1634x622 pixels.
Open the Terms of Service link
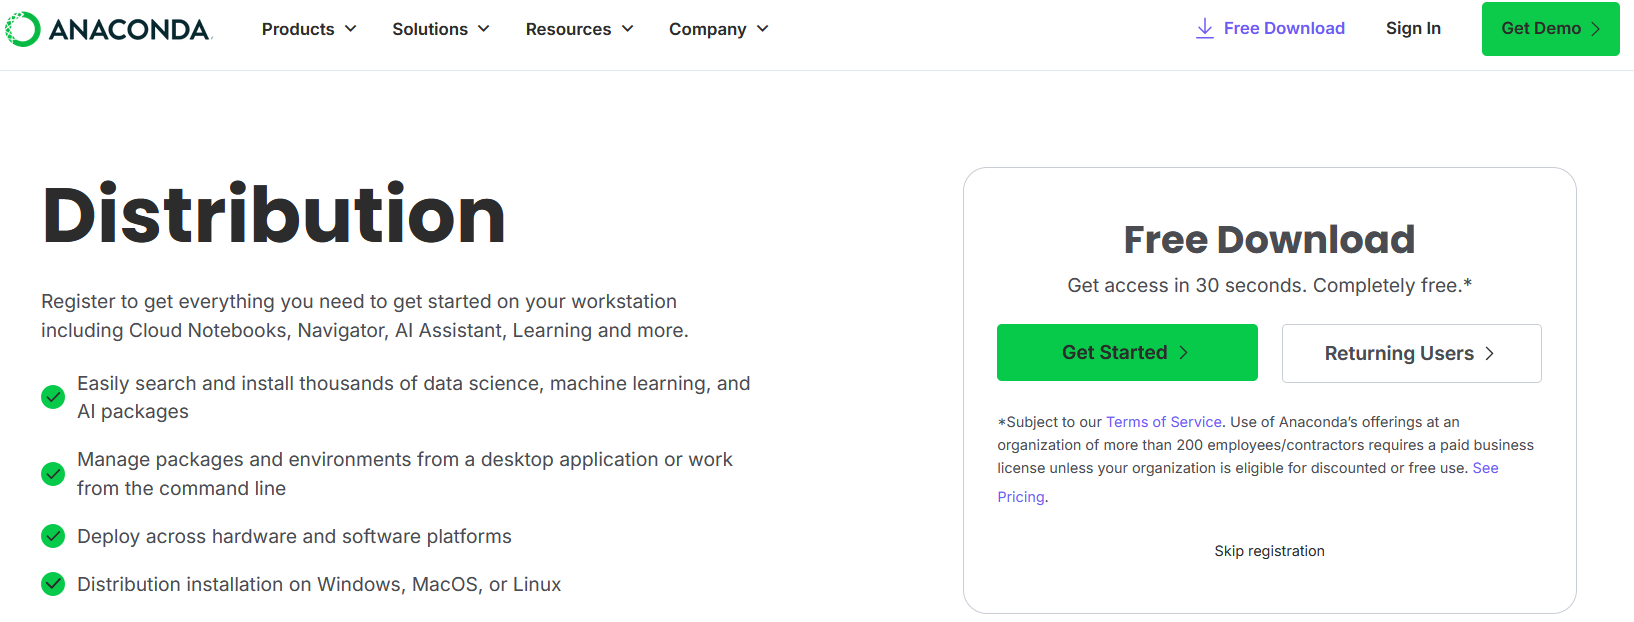(x=1164, y=422)
